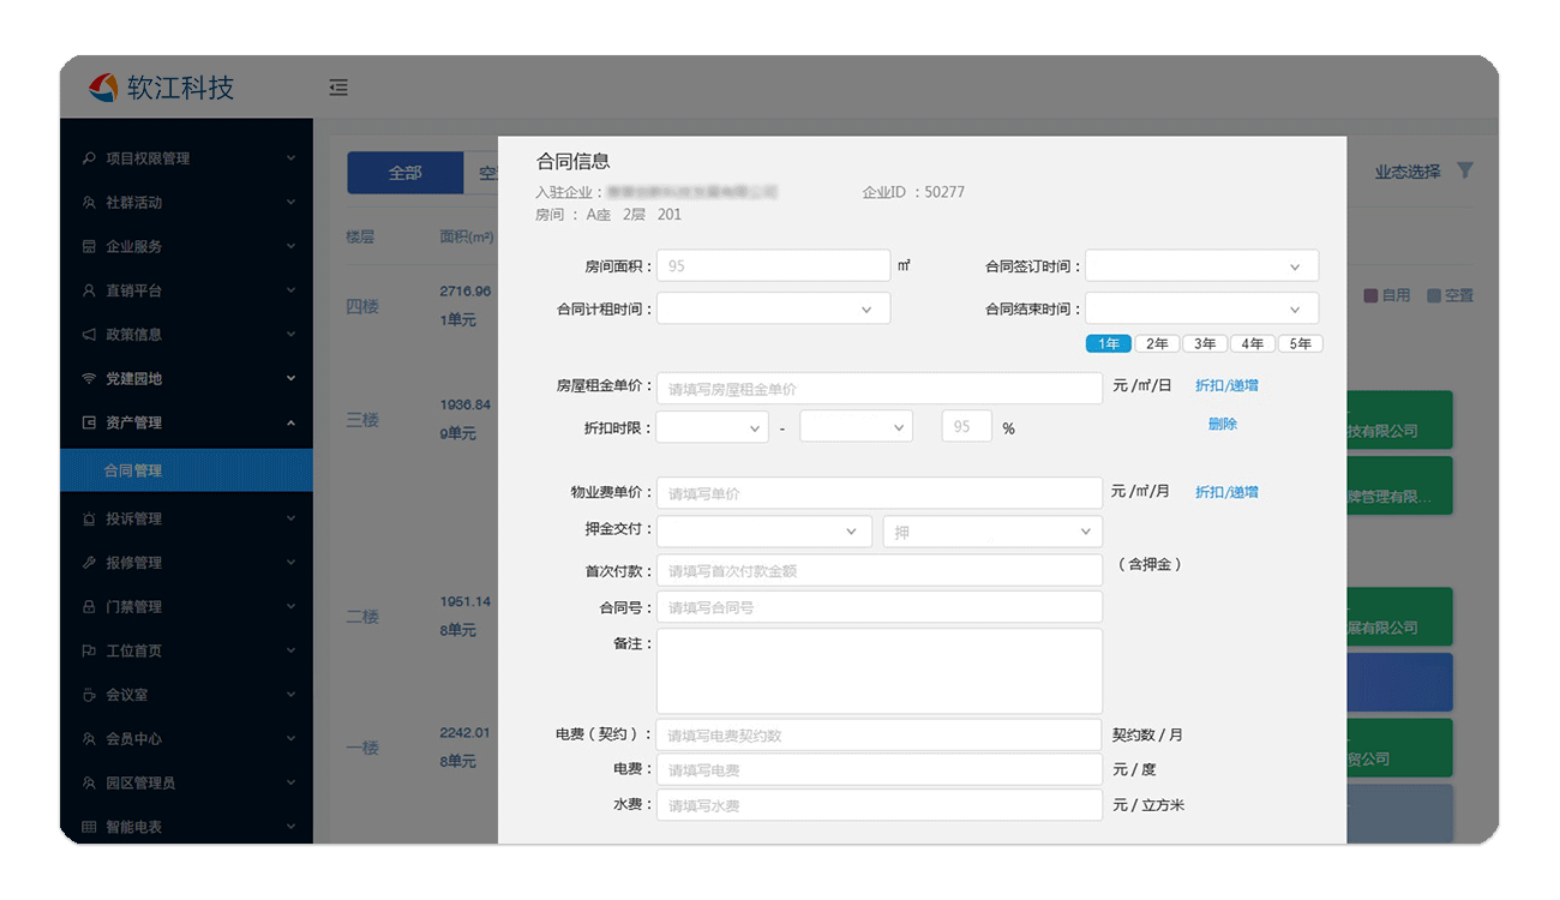The height and width of the screenshot is (900, 1560).
Task: Click the 报修管理 wrench icon
Action: (x=89, y=562)
